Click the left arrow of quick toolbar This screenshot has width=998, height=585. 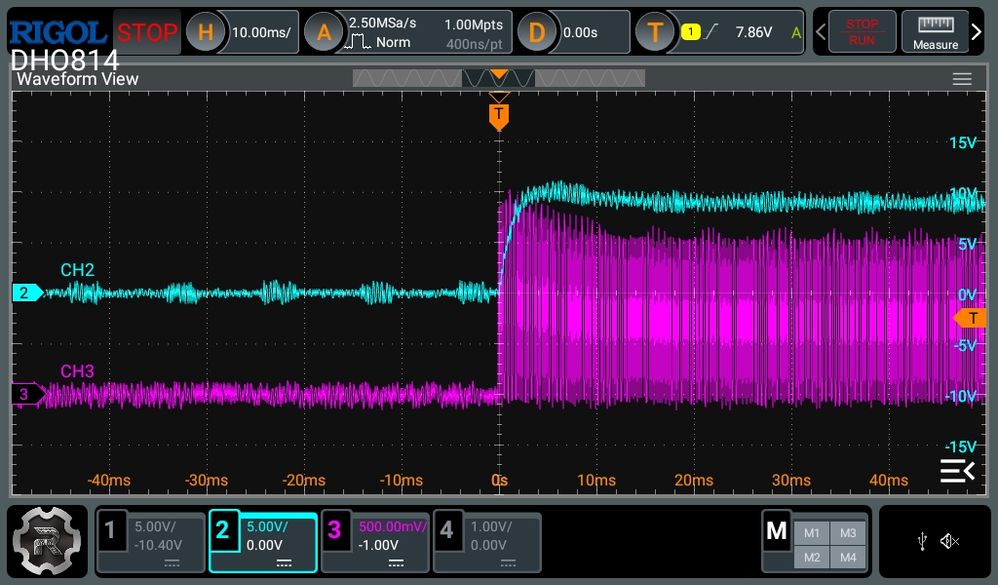(821, 31)
